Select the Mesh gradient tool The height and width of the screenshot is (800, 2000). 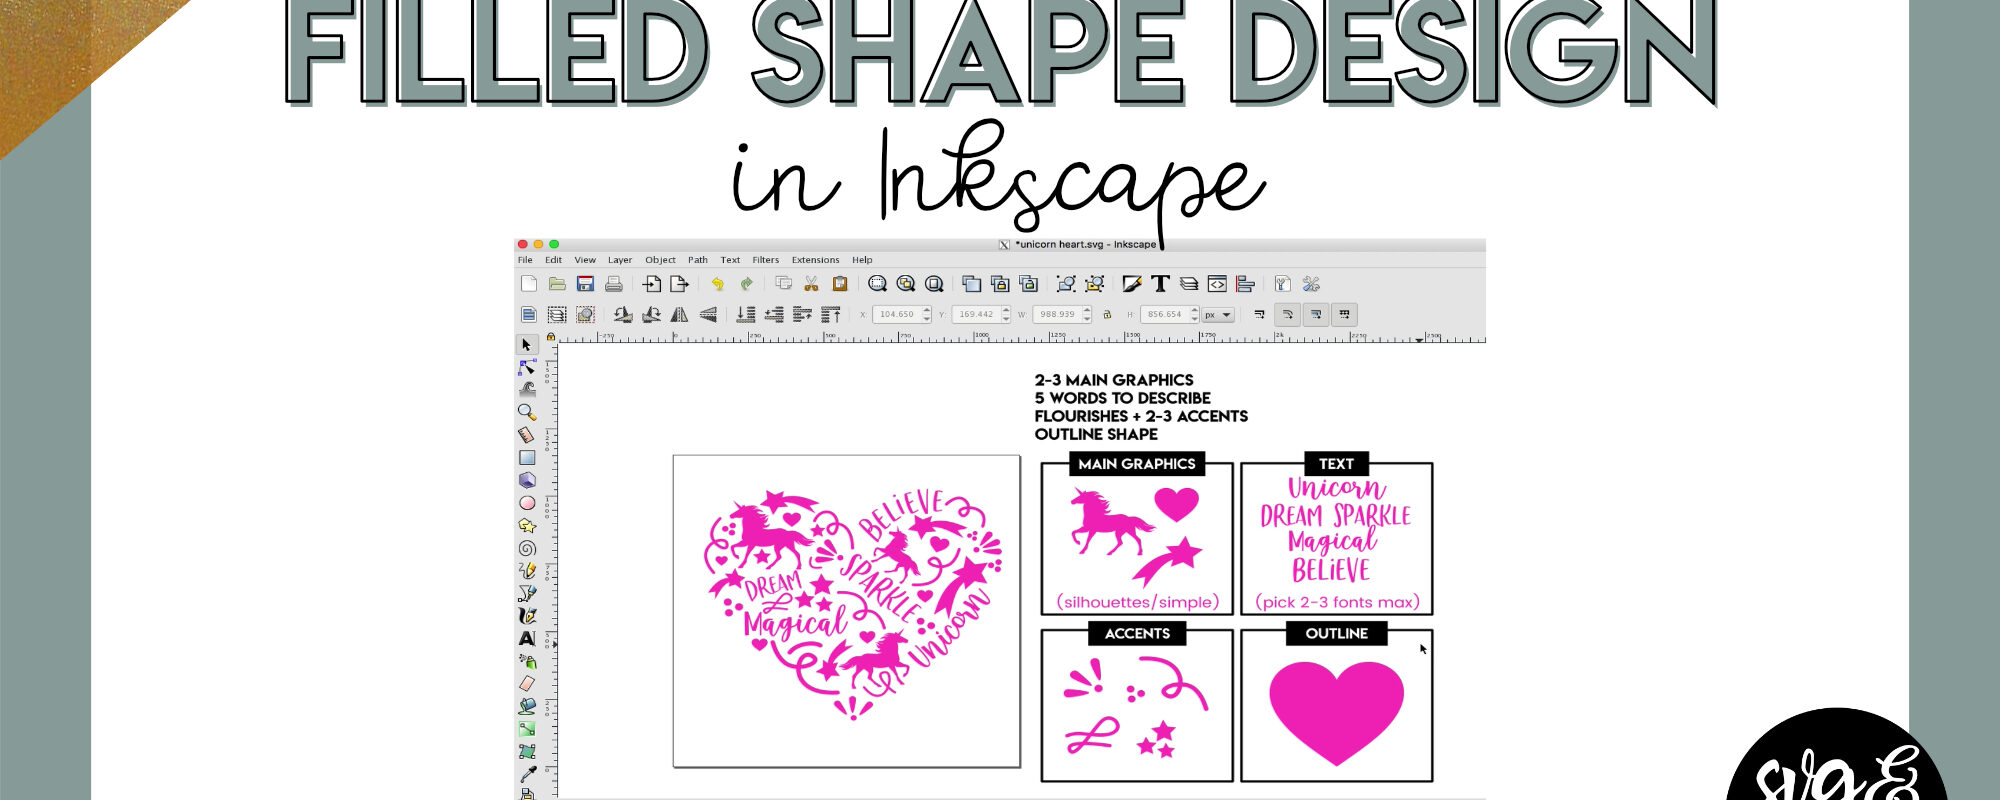click(x=527, y=751)
